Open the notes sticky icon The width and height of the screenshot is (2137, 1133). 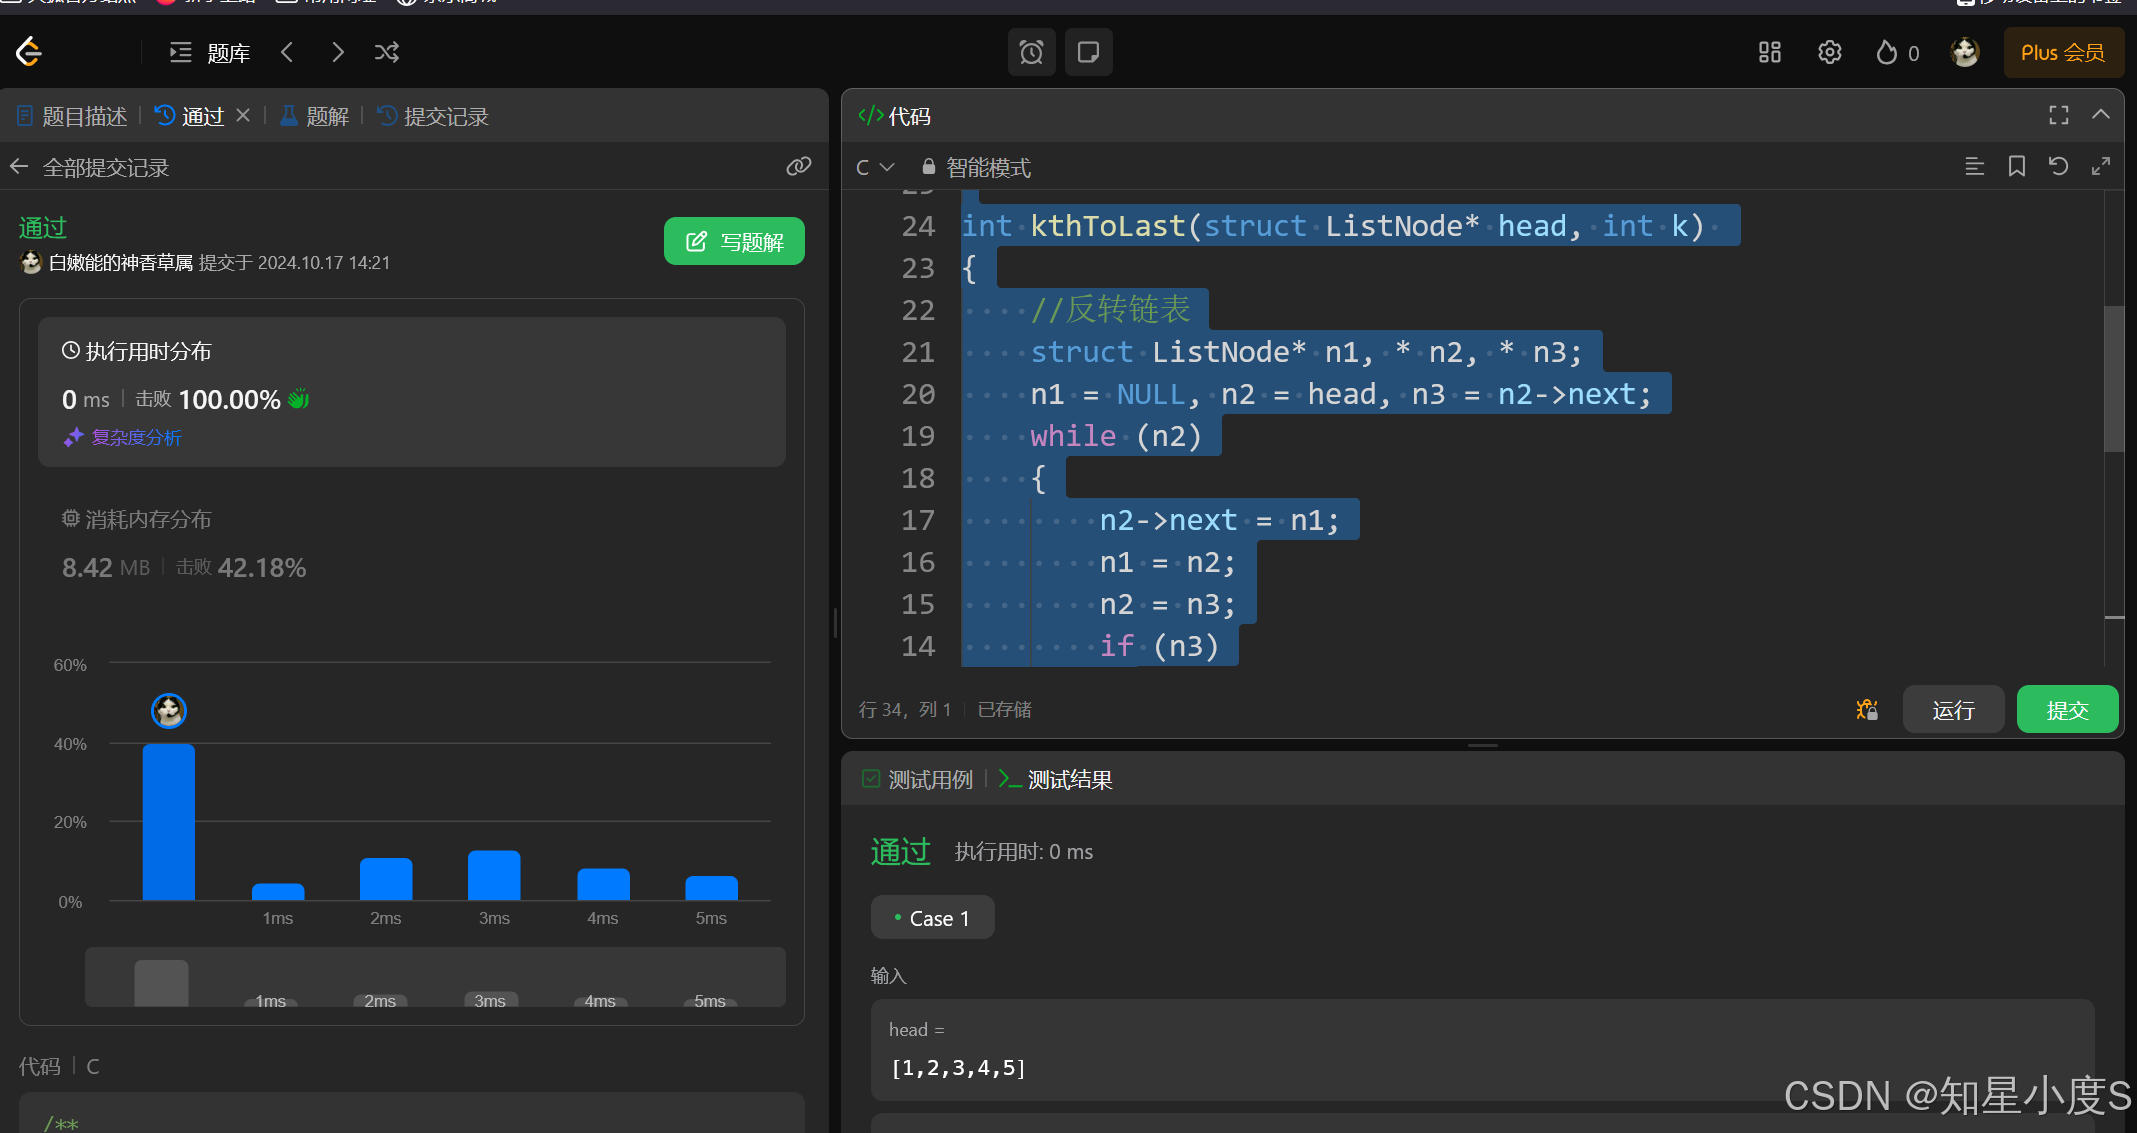point(1088,52)
